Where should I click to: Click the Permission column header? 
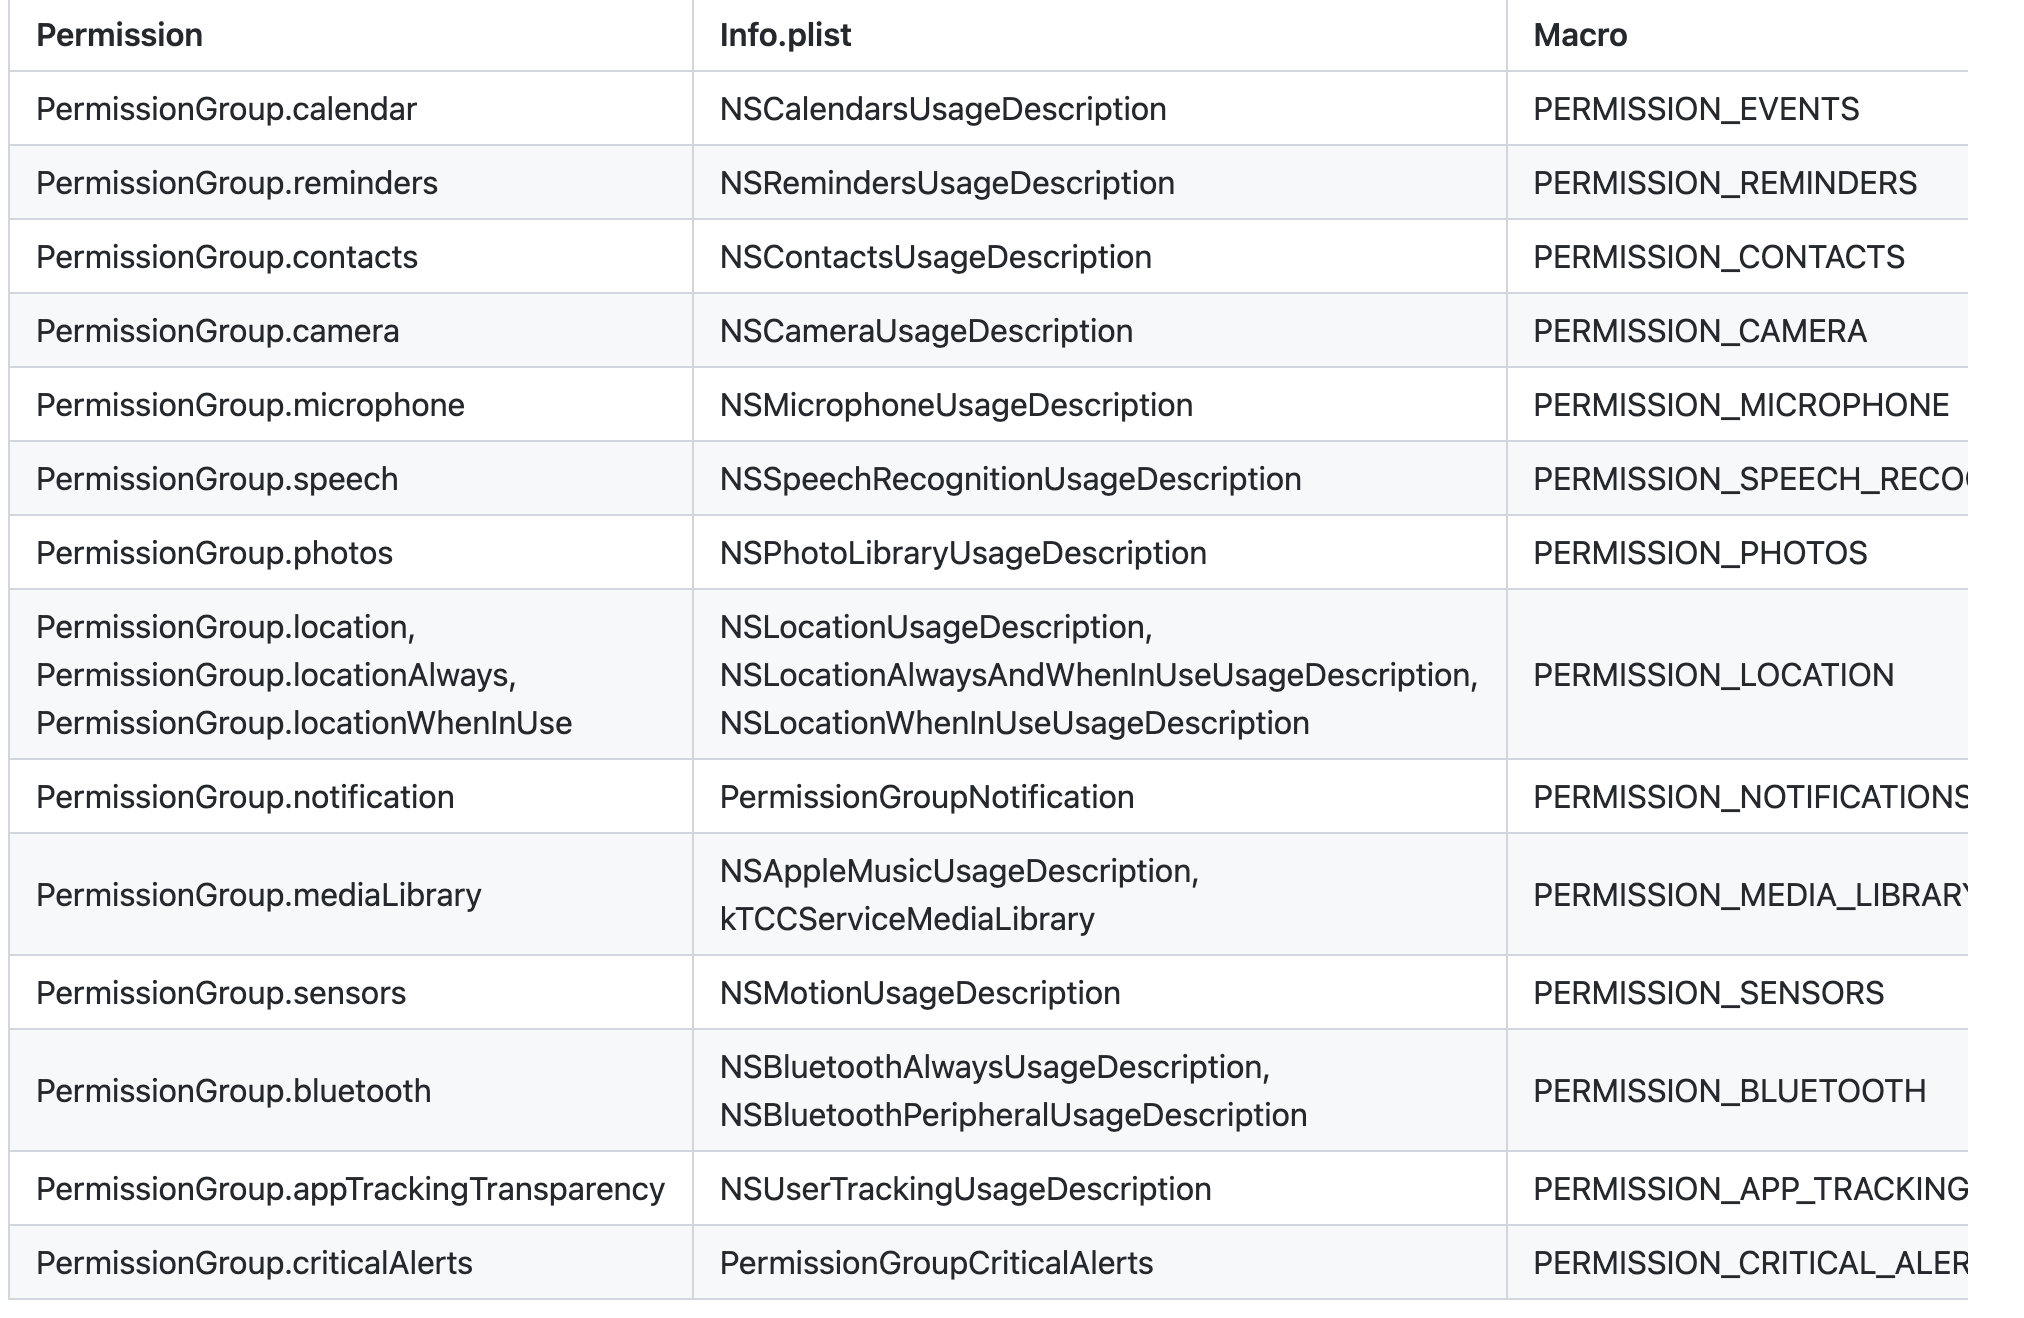click(120, 35)
